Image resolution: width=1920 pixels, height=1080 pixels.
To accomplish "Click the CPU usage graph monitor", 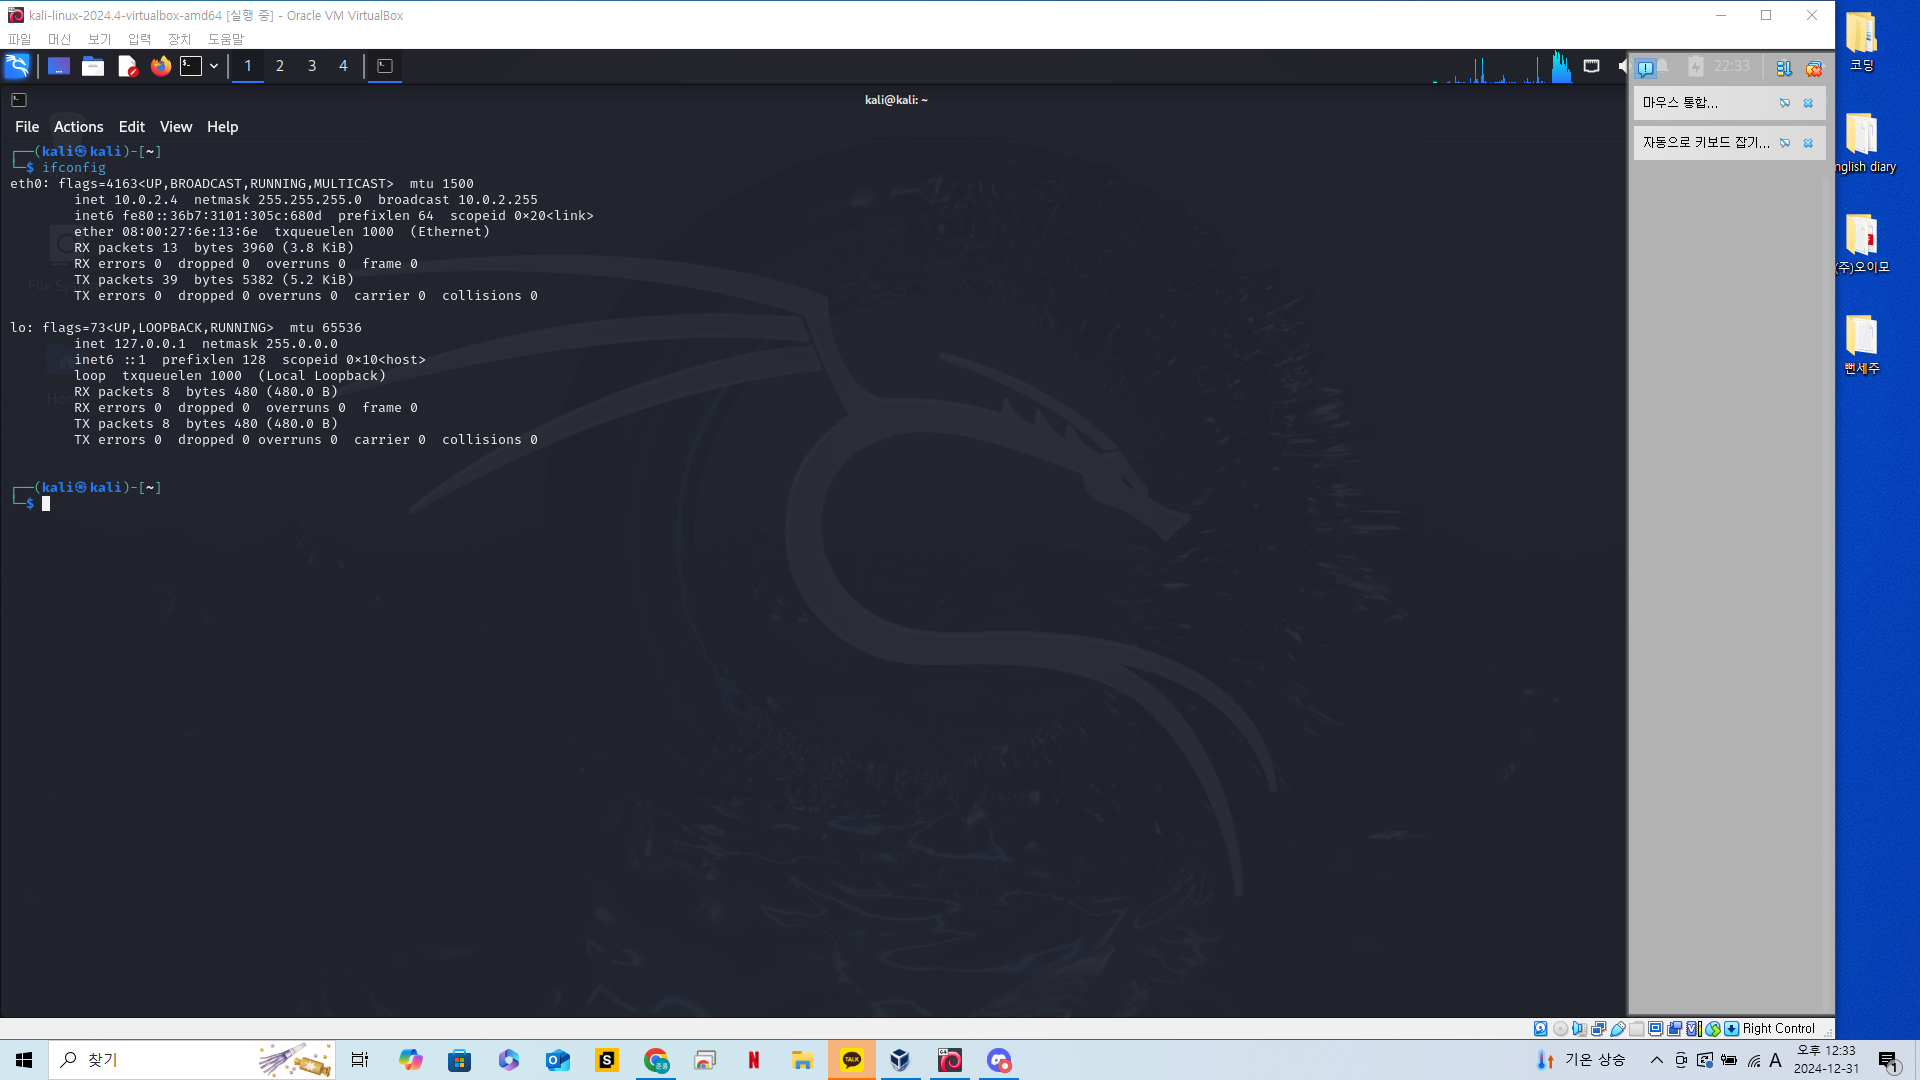I will click(x=1500, y=68).
